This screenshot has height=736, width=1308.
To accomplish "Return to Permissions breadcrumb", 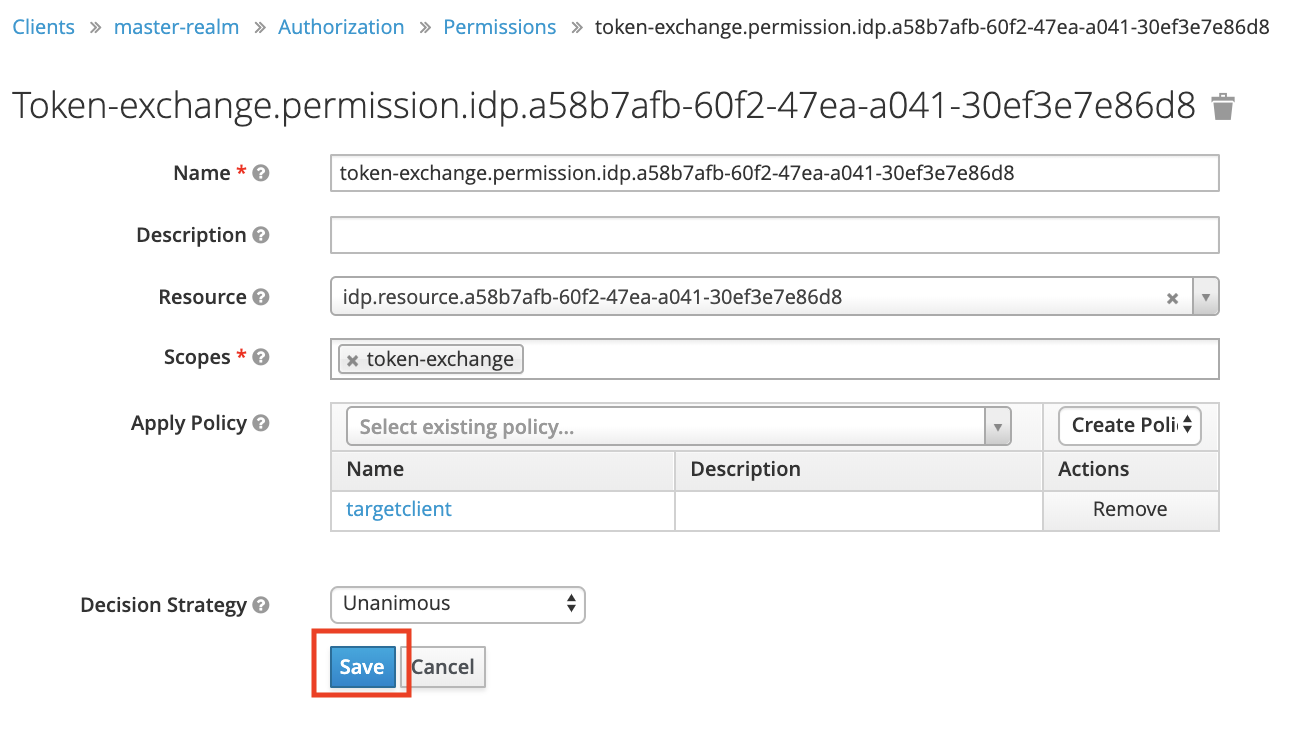I will point(499,27).
